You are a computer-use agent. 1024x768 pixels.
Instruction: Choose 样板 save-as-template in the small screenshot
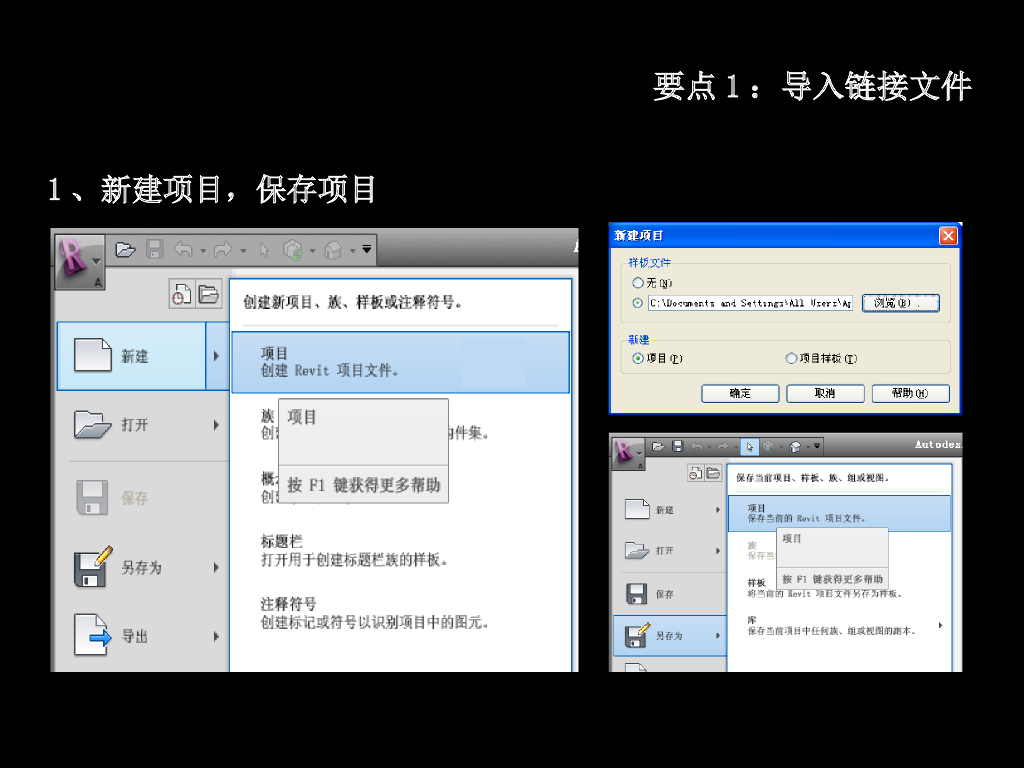click(825, 588)
